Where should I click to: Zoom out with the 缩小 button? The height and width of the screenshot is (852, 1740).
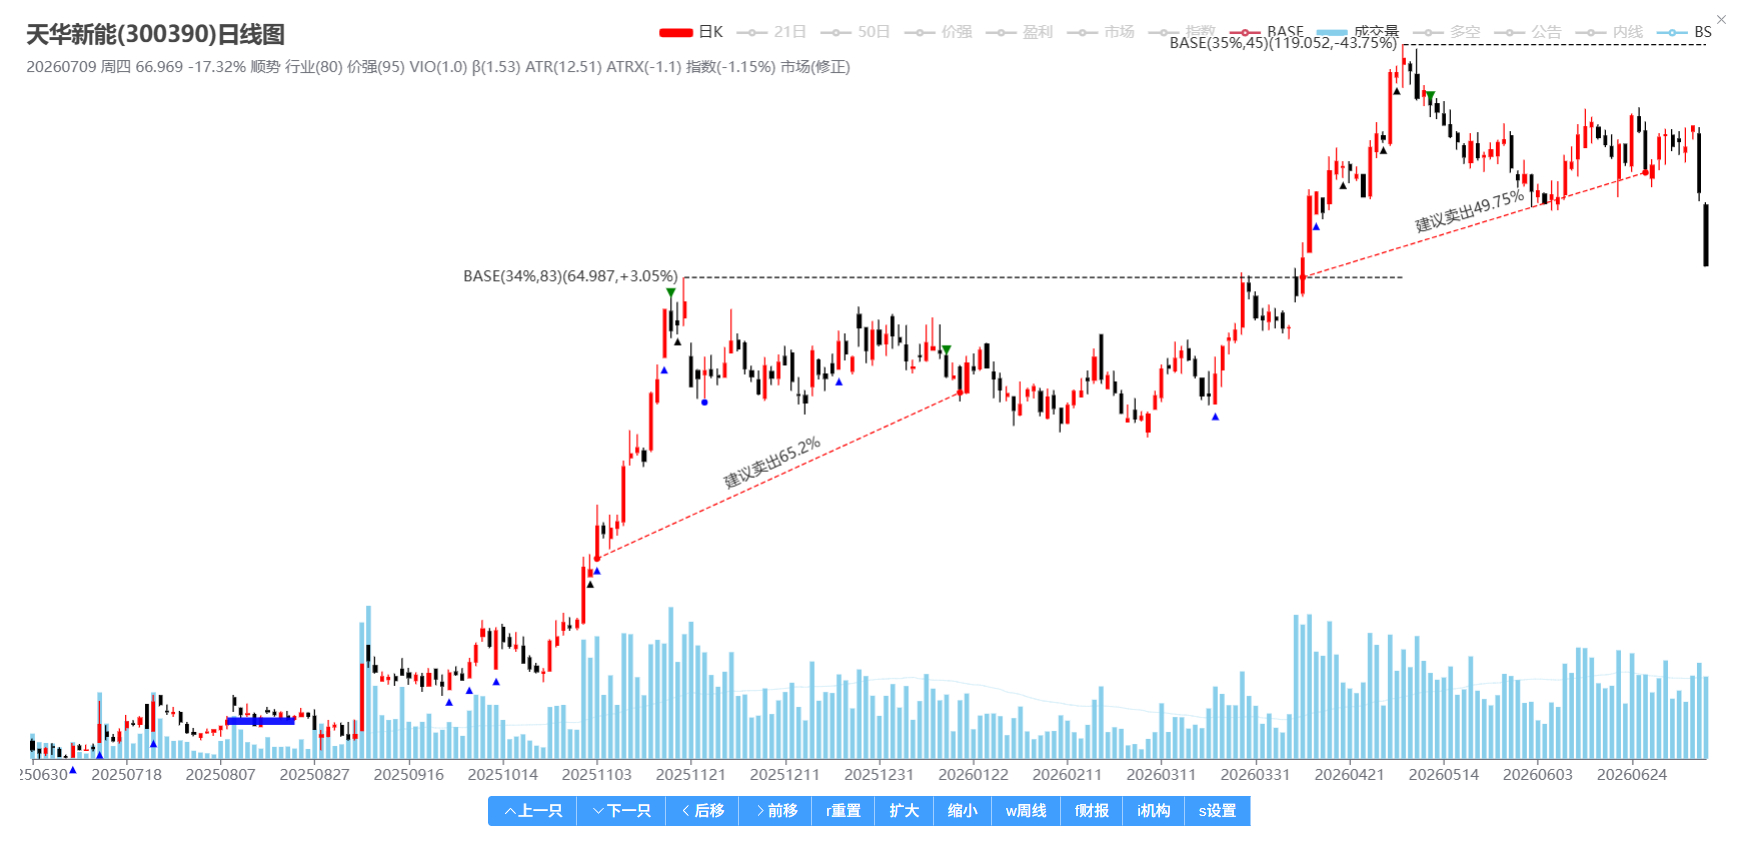click(963, 811)
